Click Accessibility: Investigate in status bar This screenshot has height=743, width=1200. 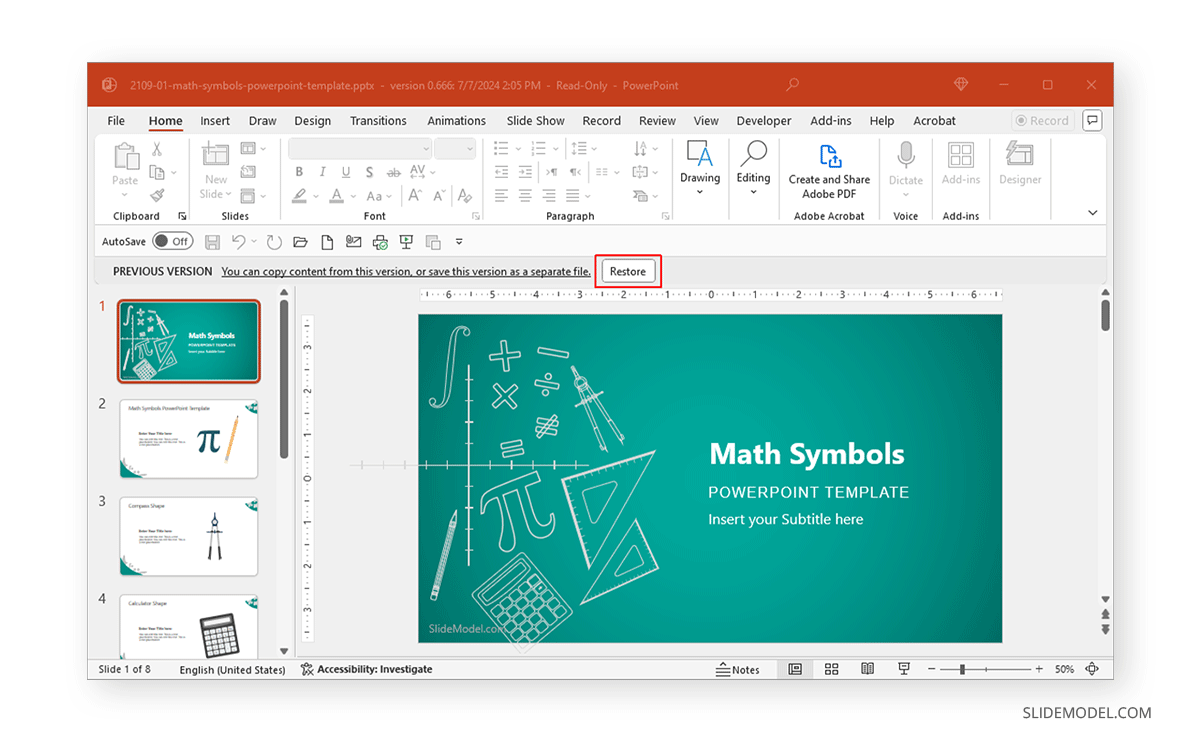click(x=367, y=669)
